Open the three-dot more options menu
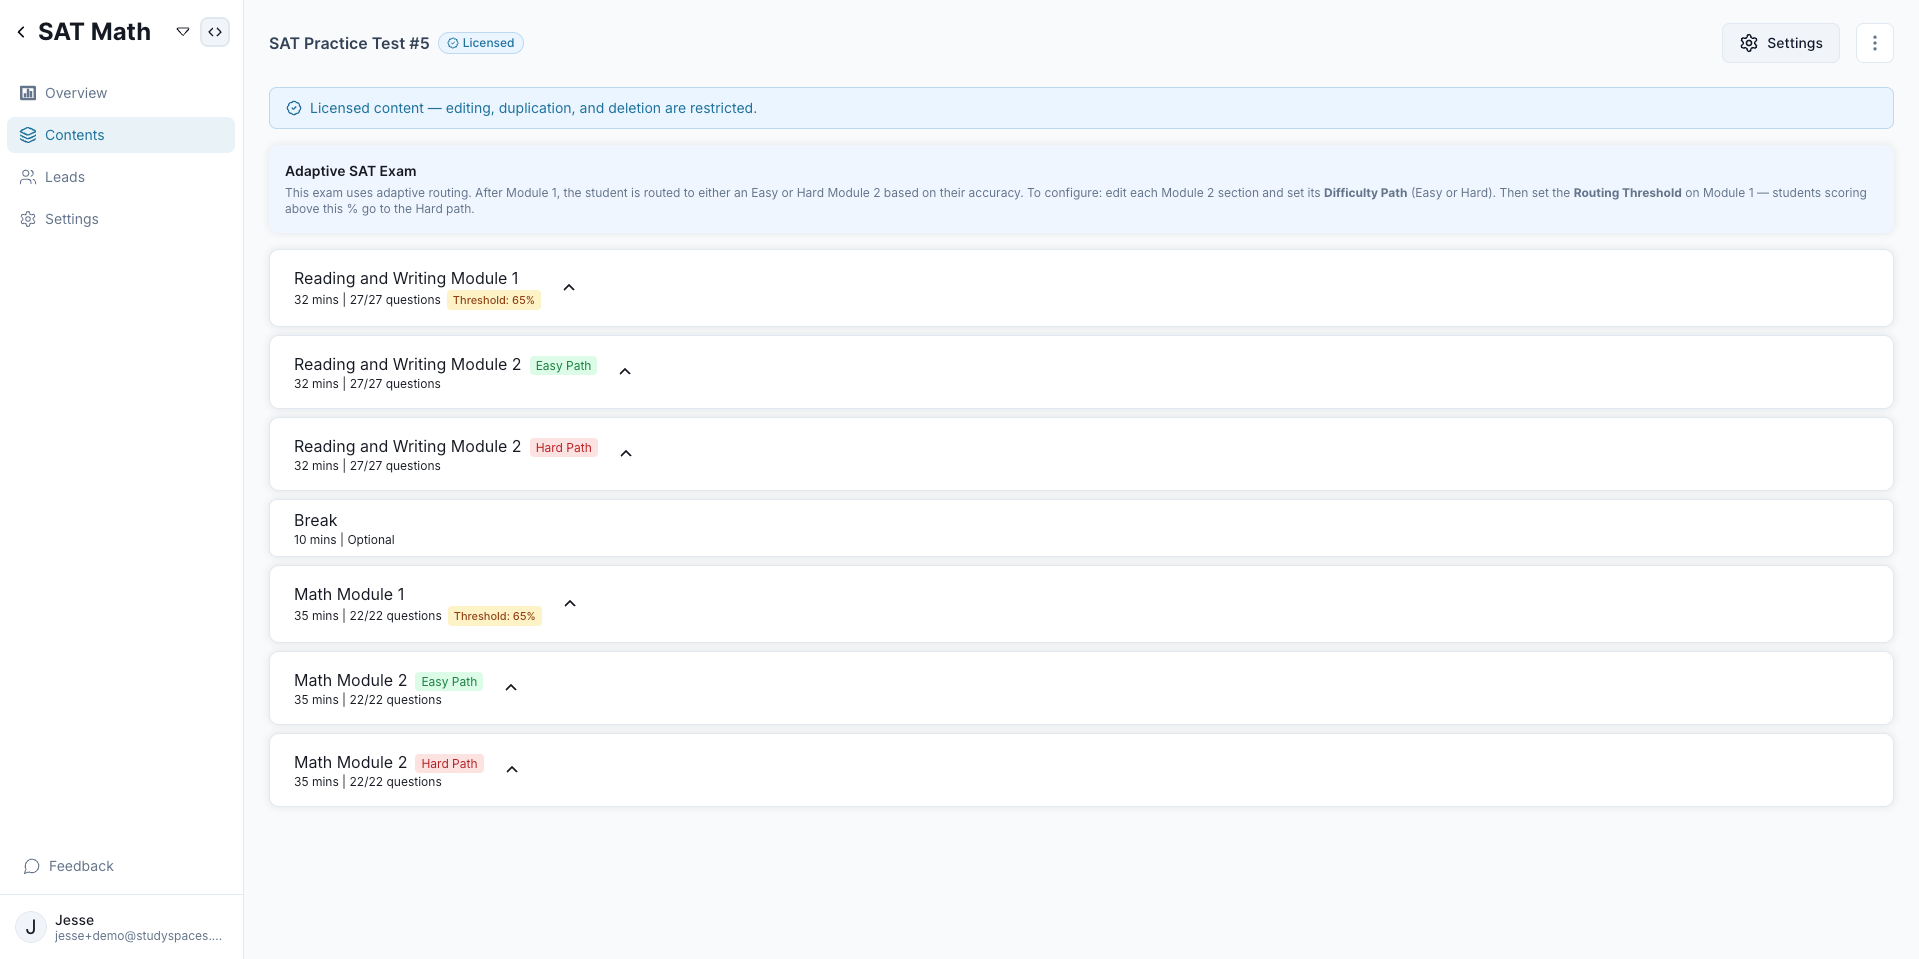1919x959 pixels. pyautogui.click(x=1874, y=43)
